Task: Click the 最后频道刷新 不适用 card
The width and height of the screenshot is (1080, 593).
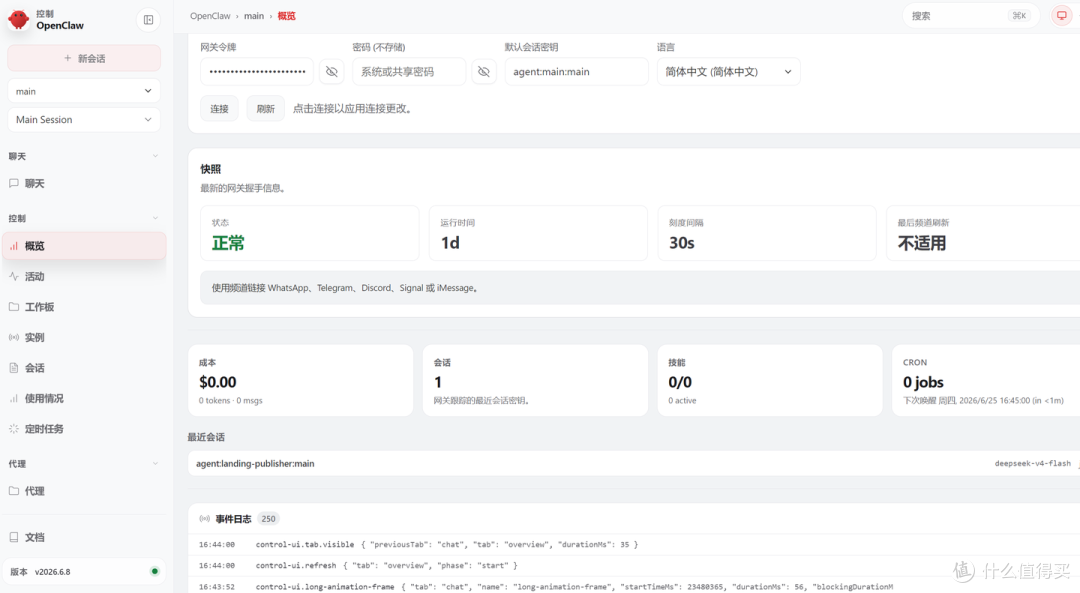Action: coord(984,233)
